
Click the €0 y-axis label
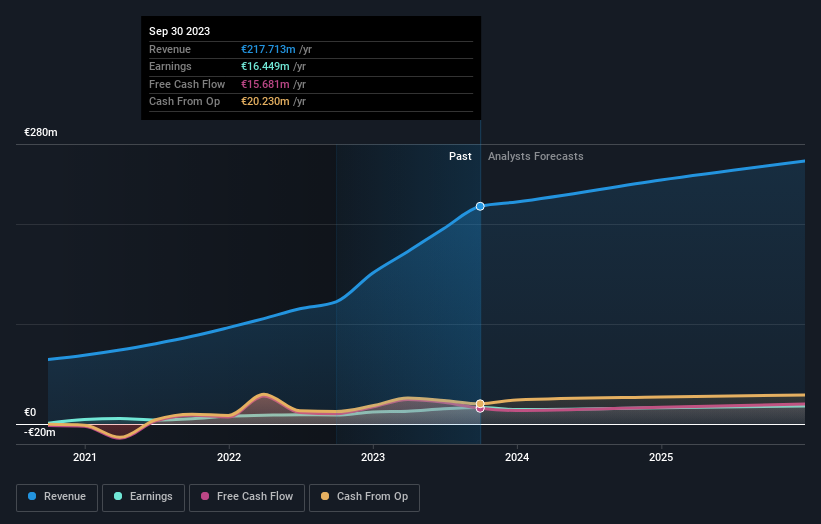(x=30, y=412)
